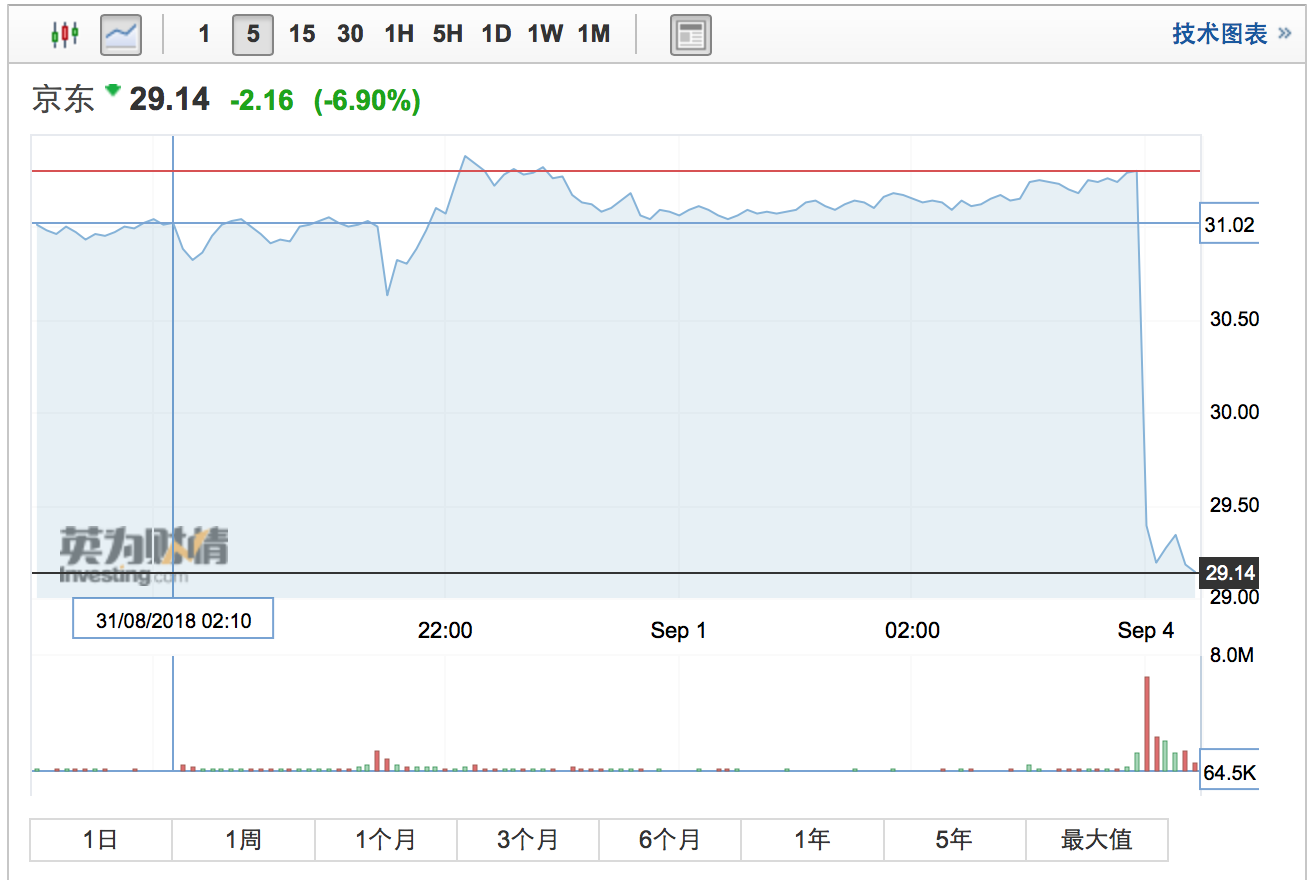Choose the 1D interval
This screenshot has width=1312, height=880.
(496, 35)
